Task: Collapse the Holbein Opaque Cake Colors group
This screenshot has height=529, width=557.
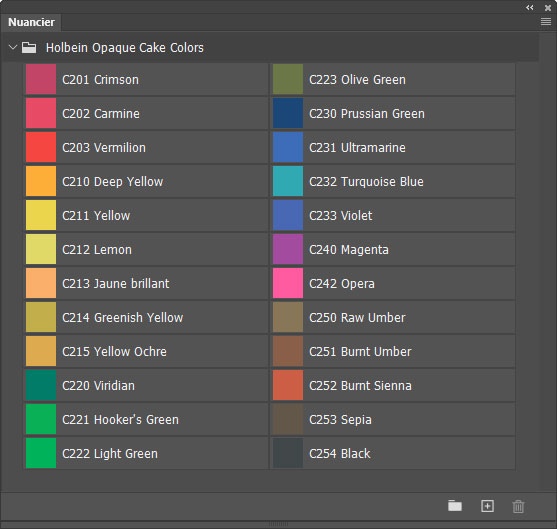Action: point(13,47)
